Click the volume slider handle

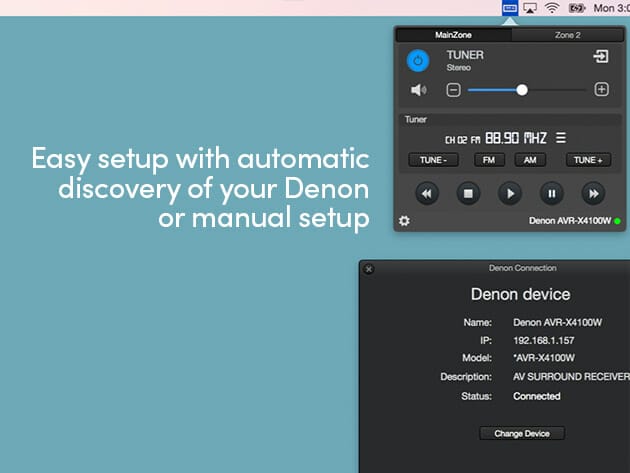tap(522, 90)
